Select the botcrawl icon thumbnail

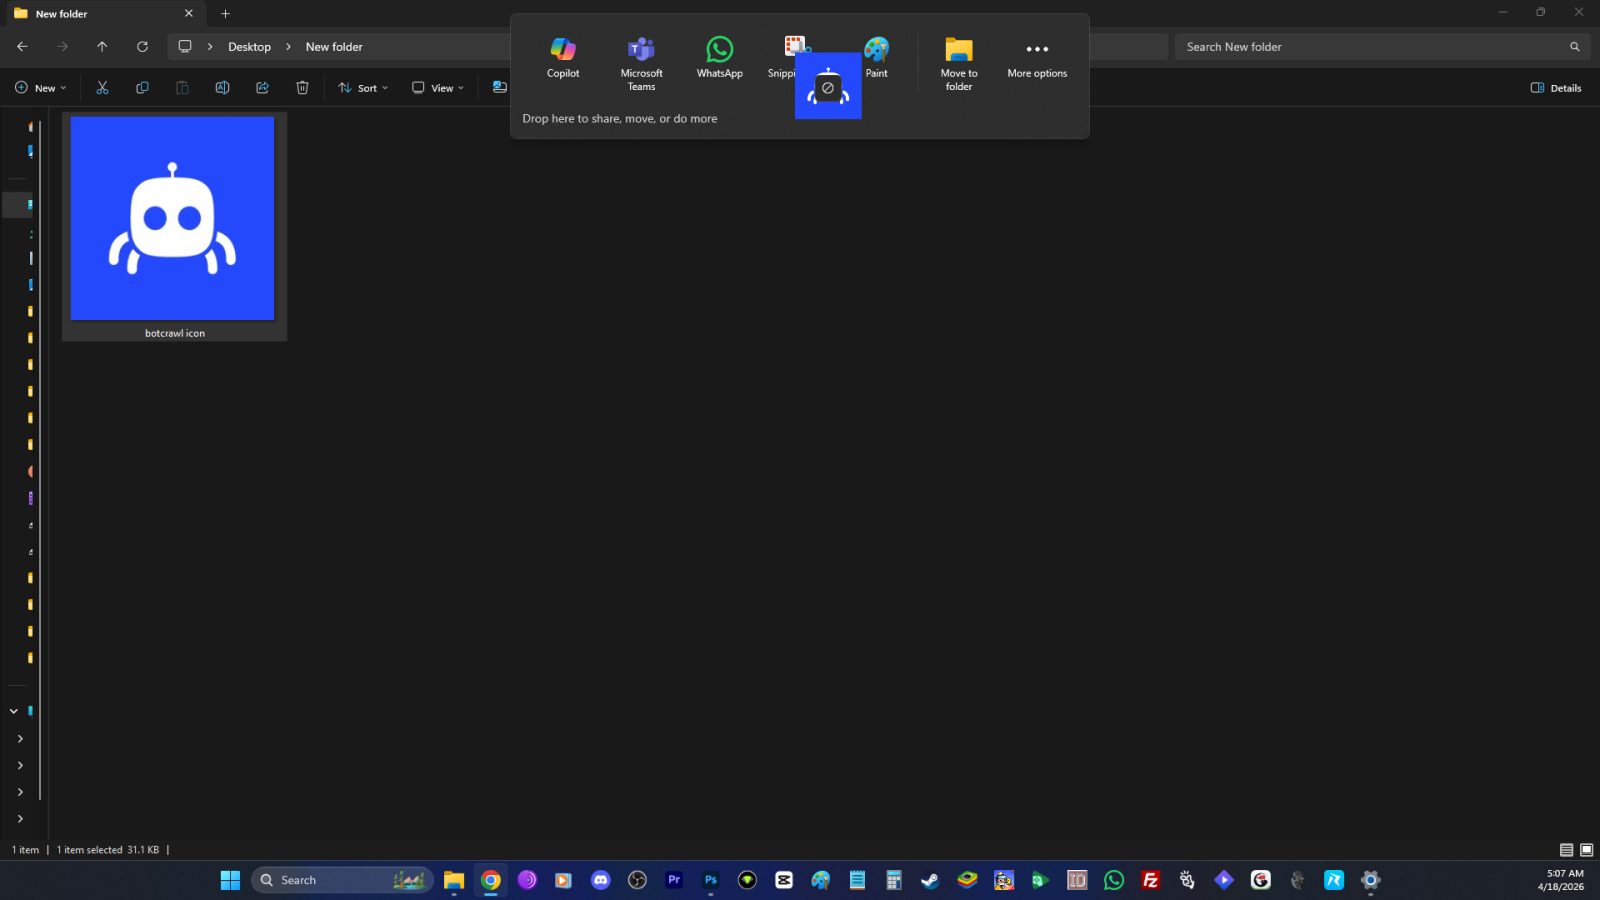pyautogui.click(x=173, y=219)
